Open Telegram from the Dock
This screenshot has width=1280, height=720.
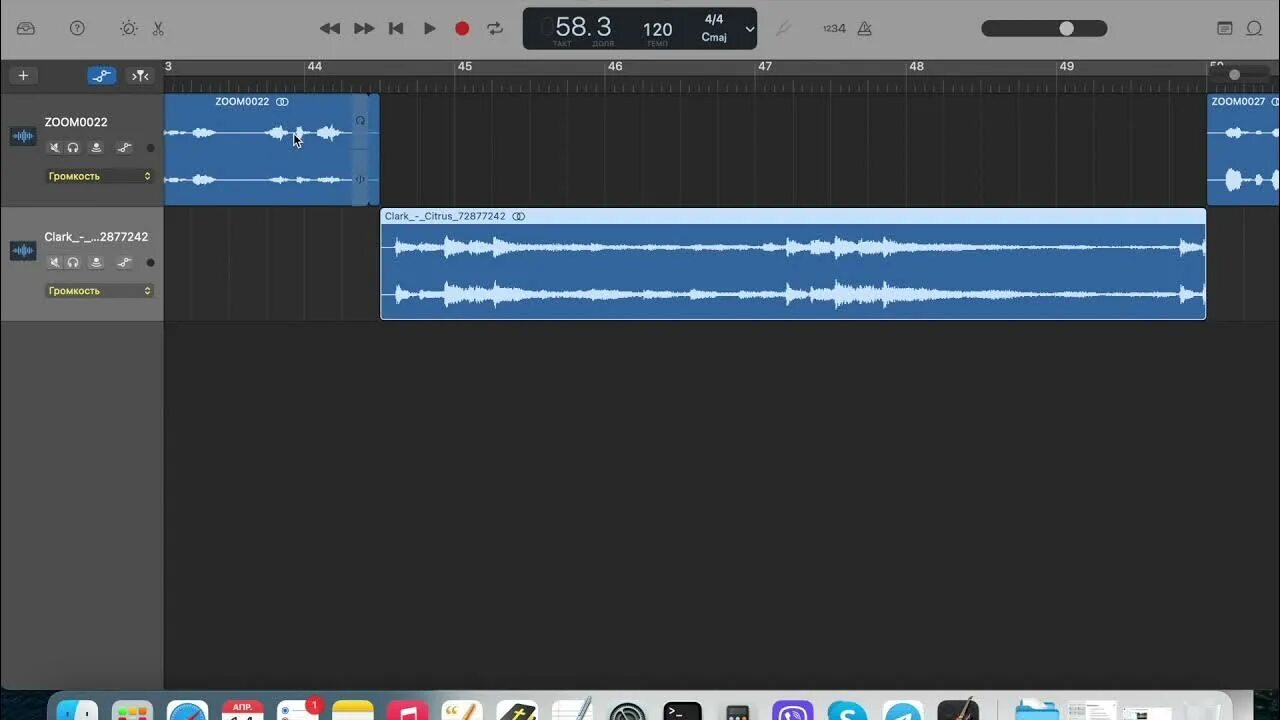(x=903, y=709)
